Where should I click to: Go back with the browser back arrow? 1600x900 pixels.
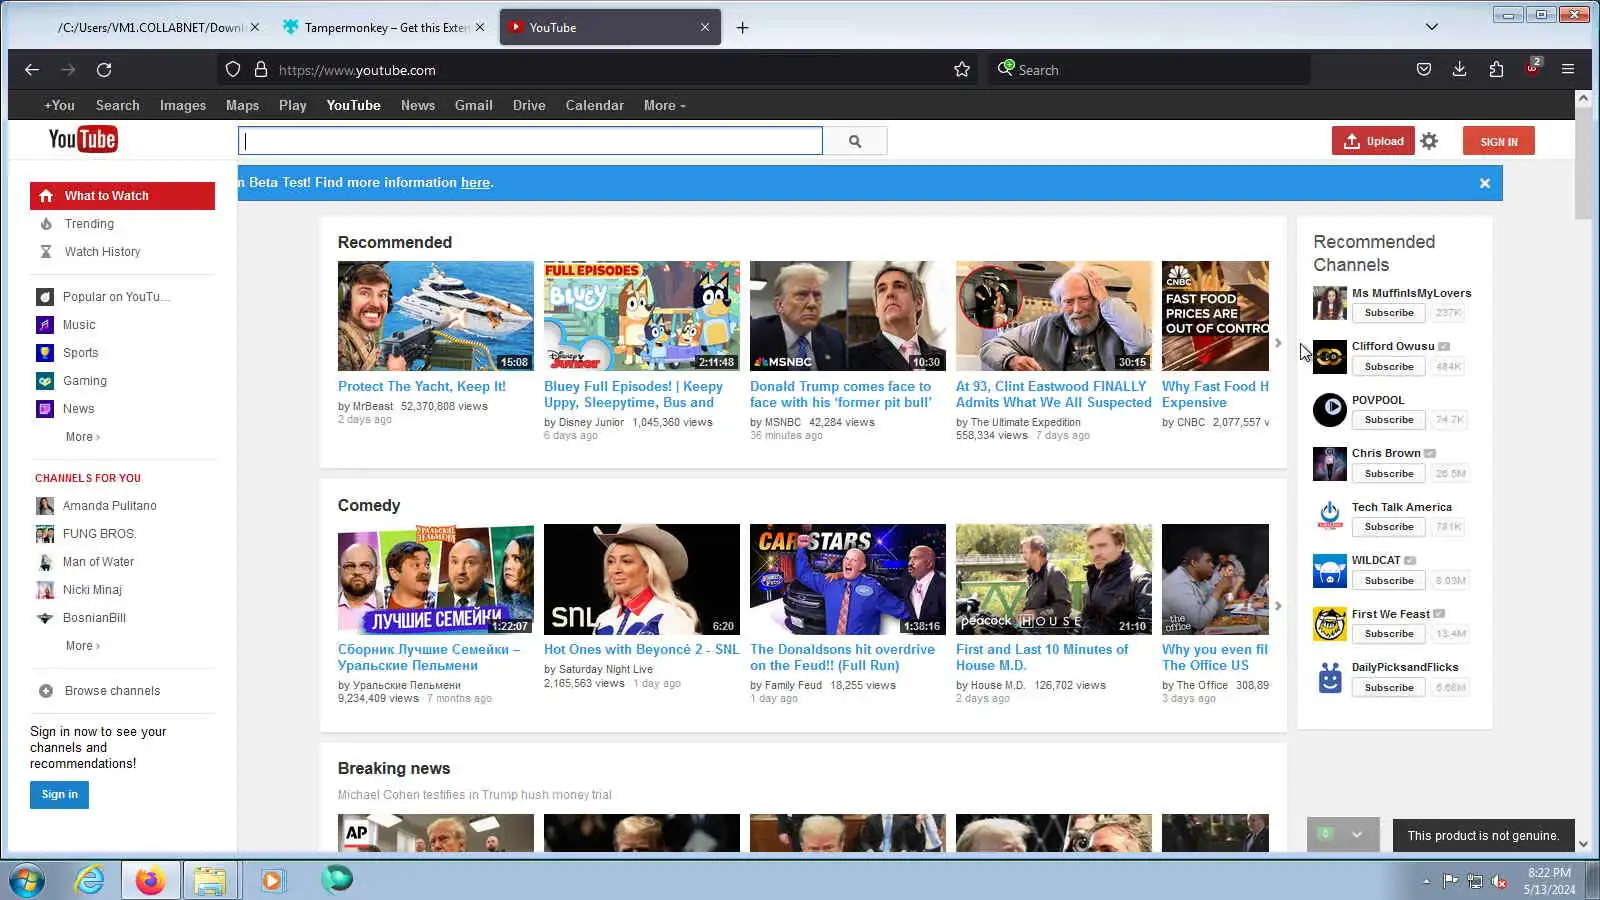point(32,70)
